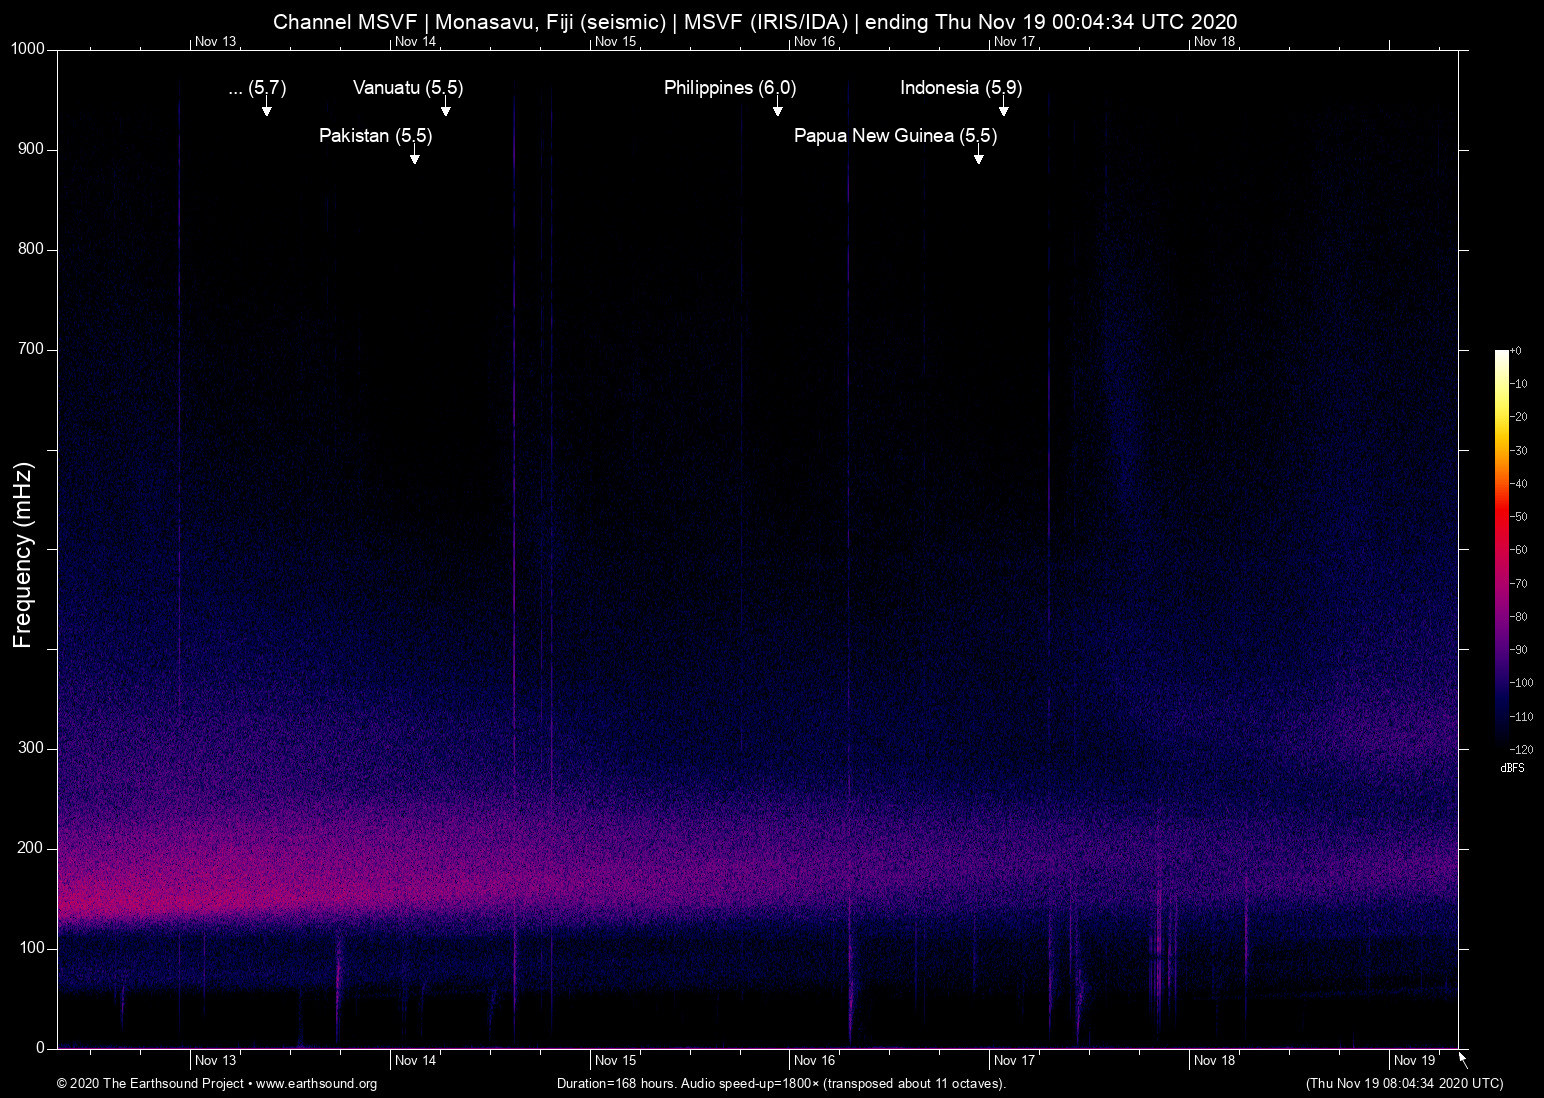1544x1098 pixels.
Task: Click the 800 frequency axis label
Action: tap(31, 249)
